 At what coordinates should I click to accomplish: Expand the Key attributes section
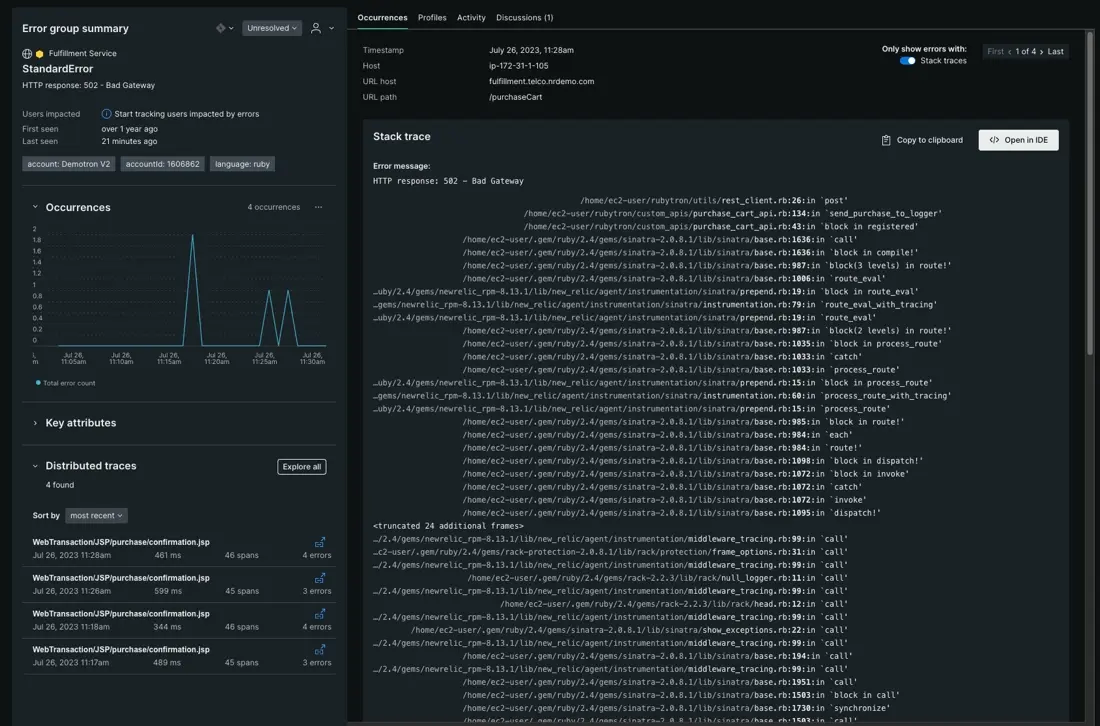click(35, 423)
